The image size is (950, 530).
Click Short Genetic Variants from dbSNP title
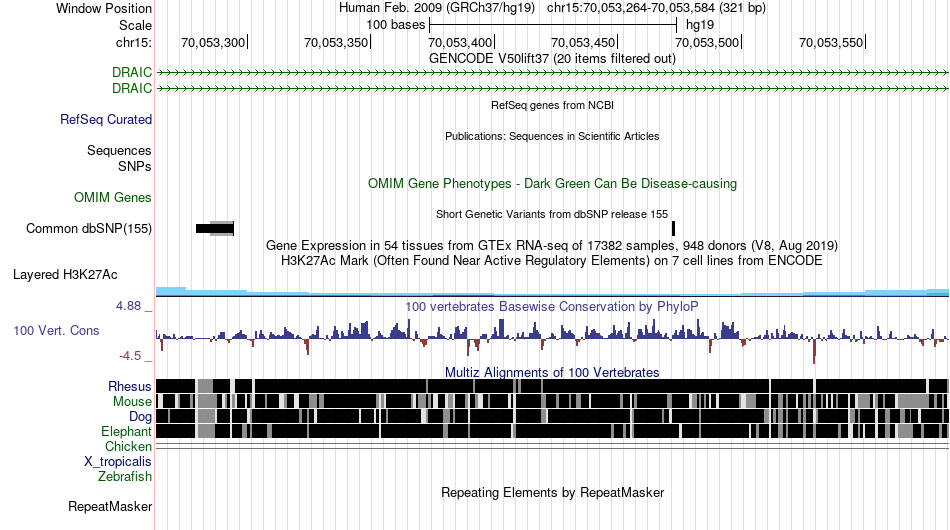coord(552,214)
